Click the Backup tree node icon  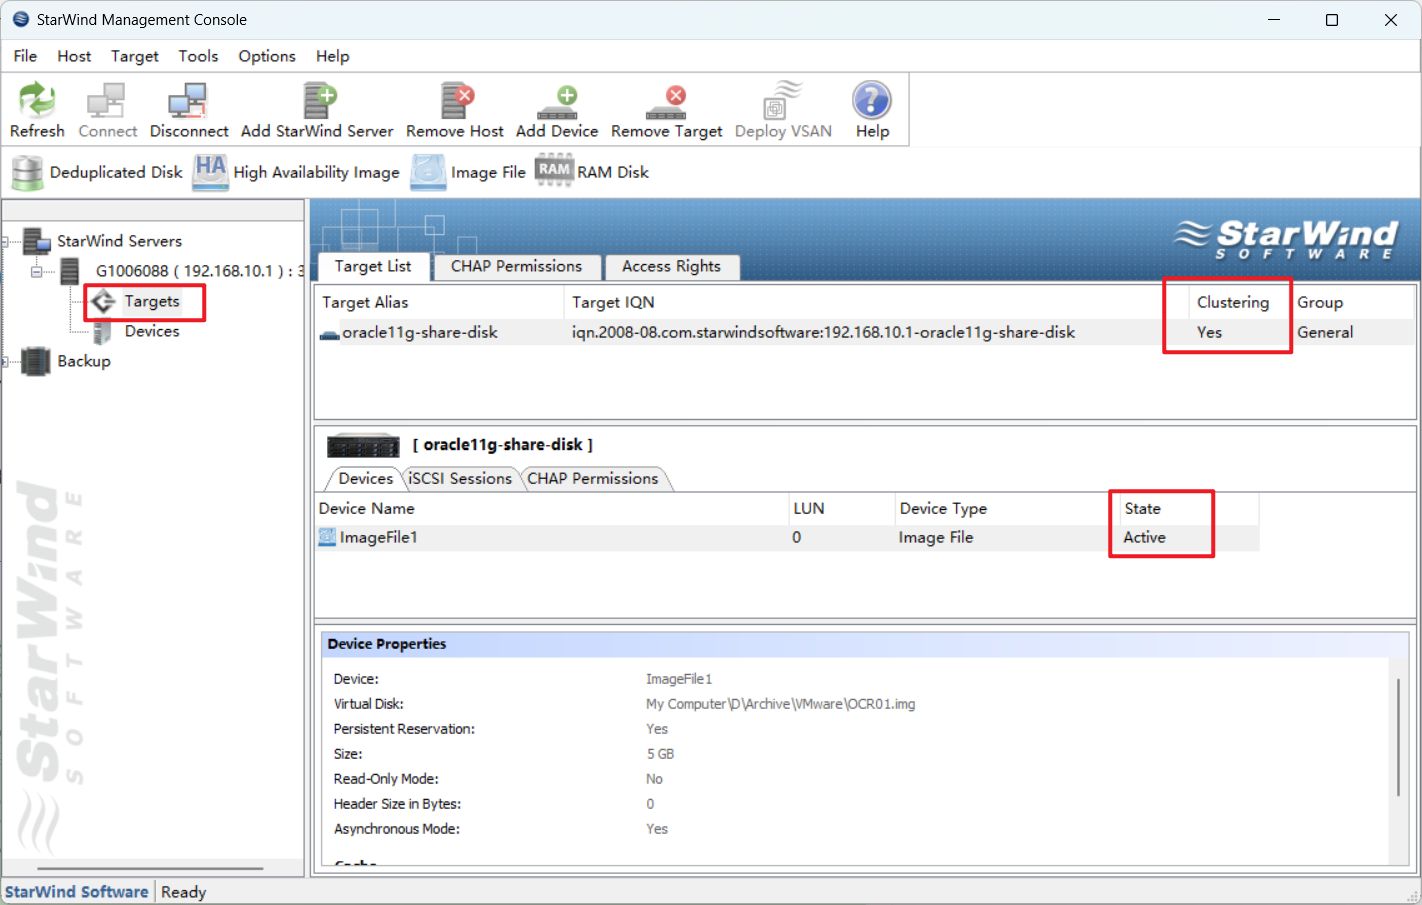36,361
